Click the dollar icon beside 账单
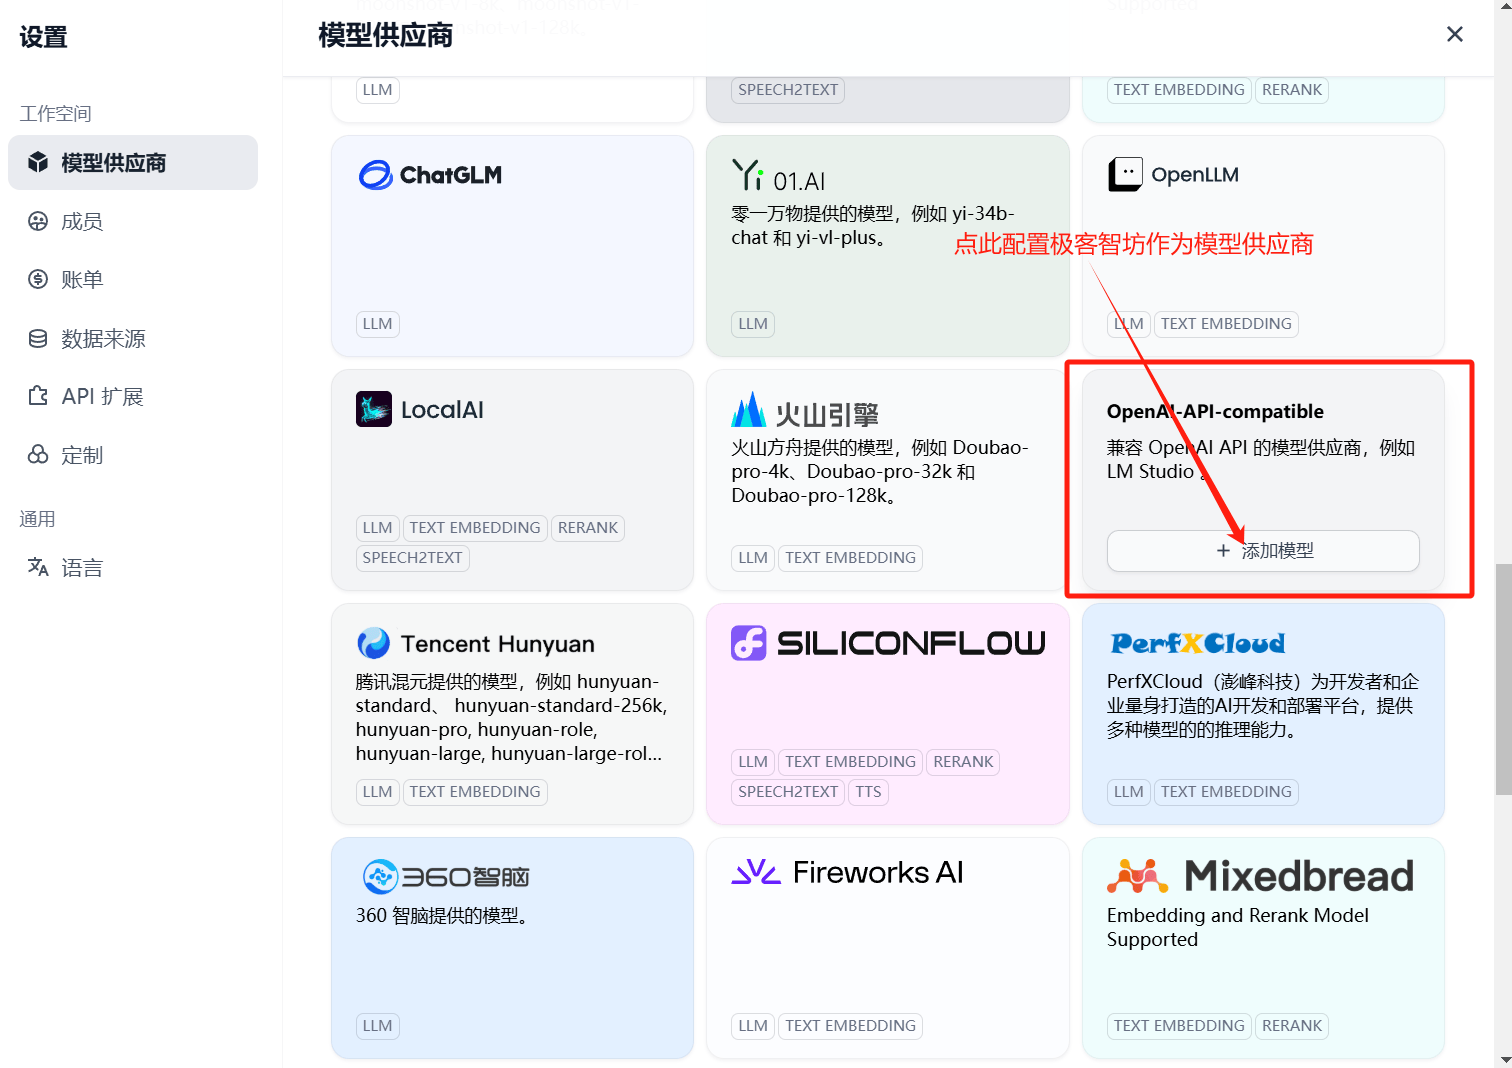1512x1068 pixels. coord(38,279)
